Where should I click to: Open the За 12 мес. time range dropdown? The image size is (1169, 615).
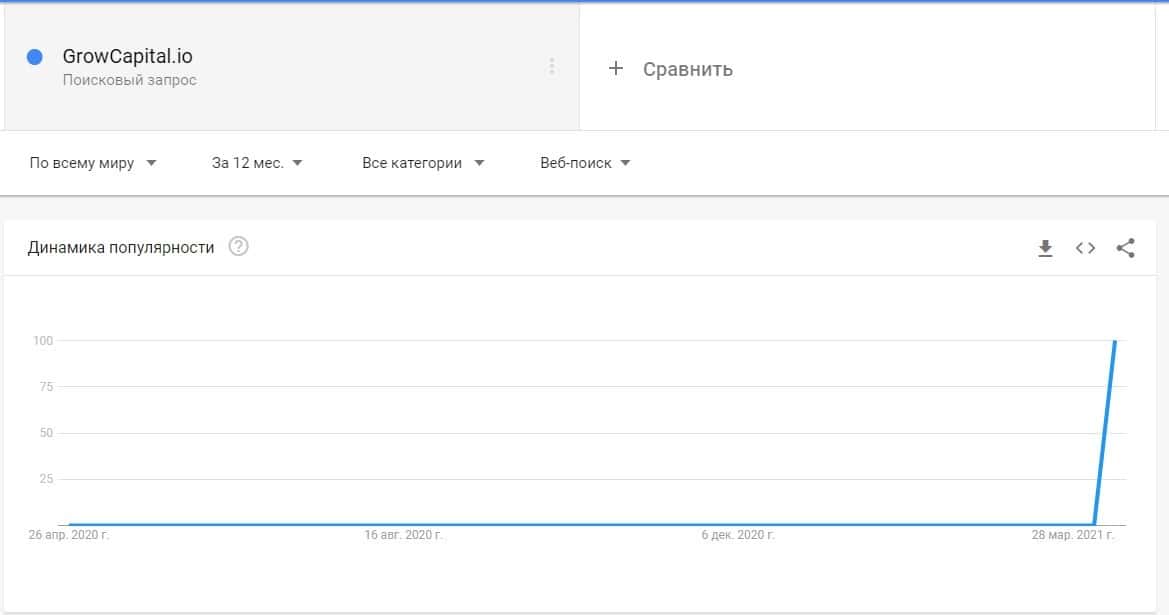tap(257, 163)
